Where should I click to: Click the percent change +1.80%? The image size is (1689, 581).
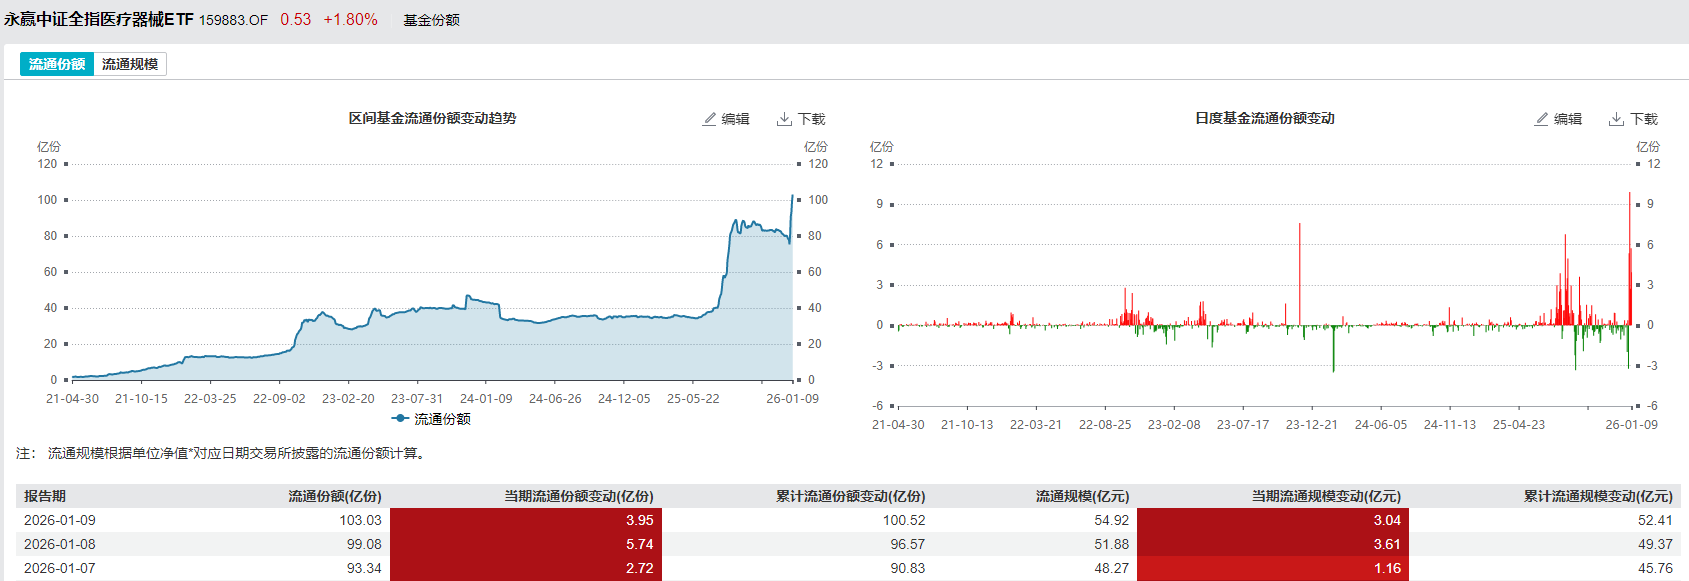350,20
